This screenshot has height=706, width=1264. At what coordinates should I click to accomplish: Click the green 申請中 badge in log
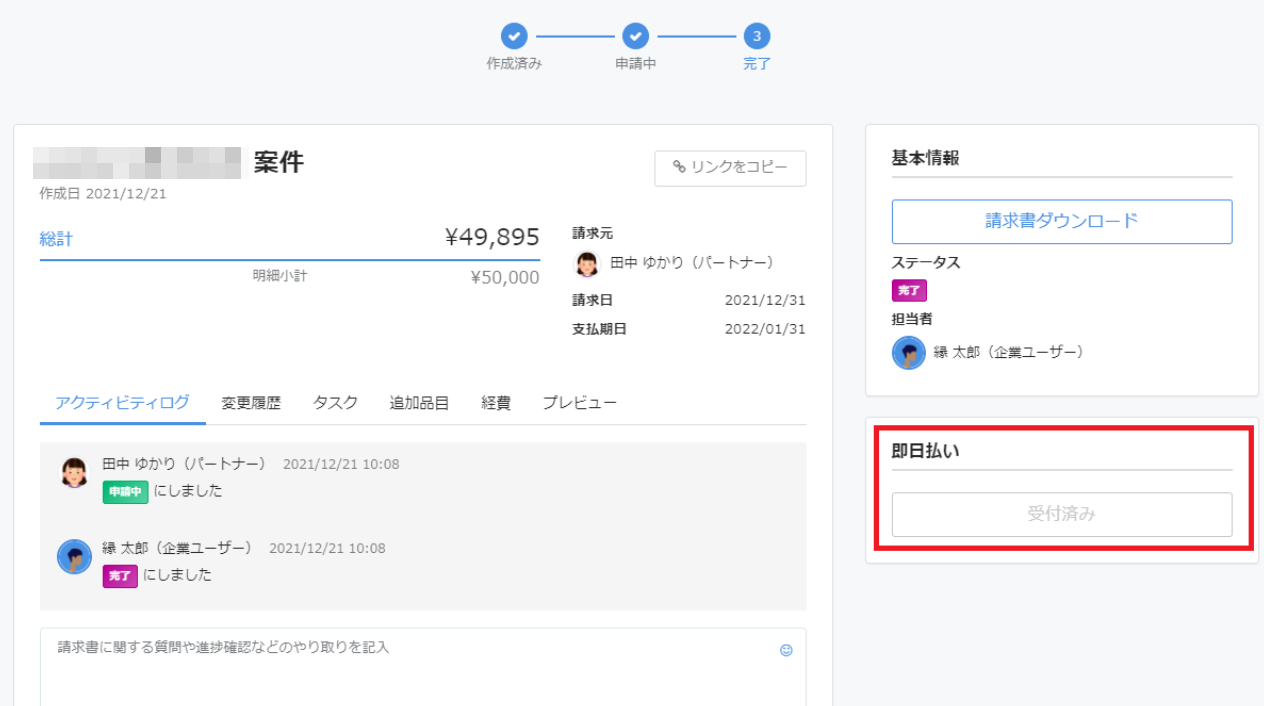pos(125,492)
